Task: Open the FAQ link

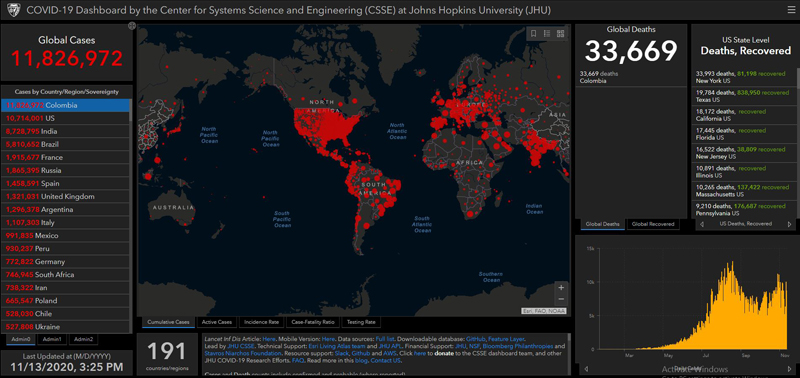Action: (x=298, y=360)
